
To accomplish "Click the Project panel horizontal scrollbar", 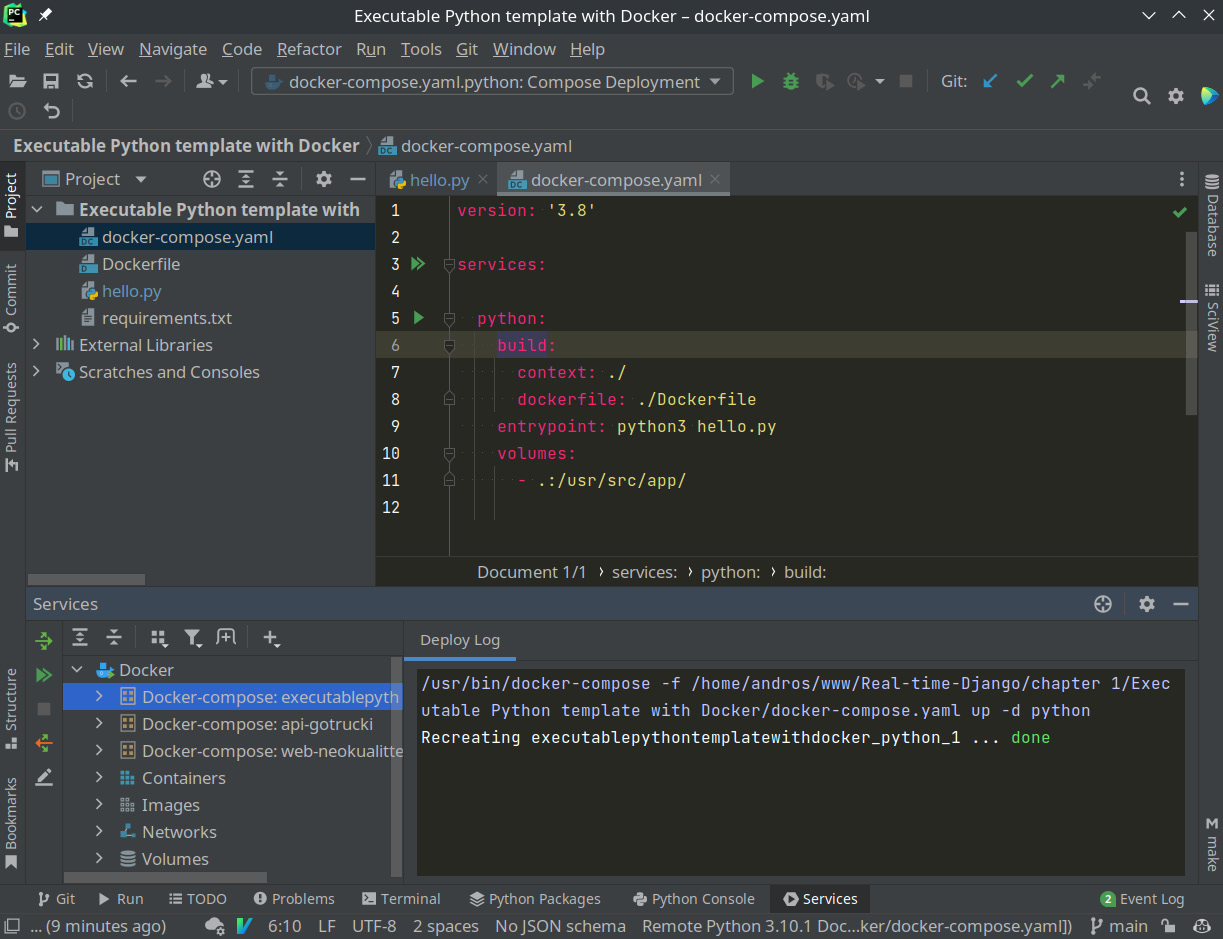I will point(86,579).
